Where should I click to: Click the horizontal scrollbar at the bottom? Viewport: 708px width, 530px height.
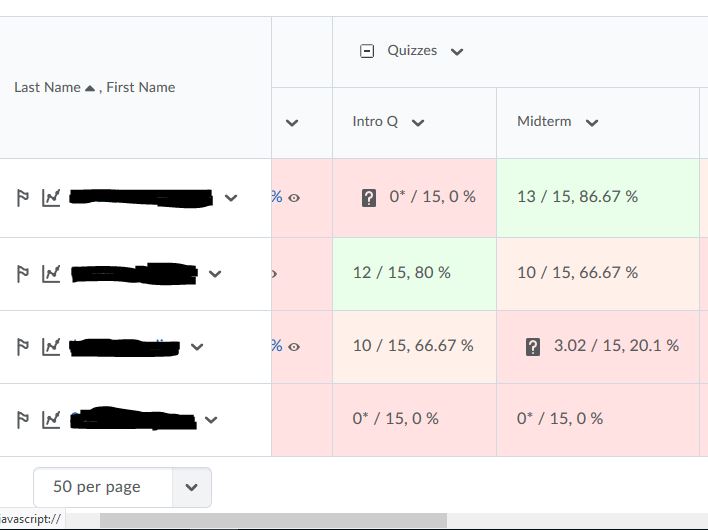click(272, 520)
